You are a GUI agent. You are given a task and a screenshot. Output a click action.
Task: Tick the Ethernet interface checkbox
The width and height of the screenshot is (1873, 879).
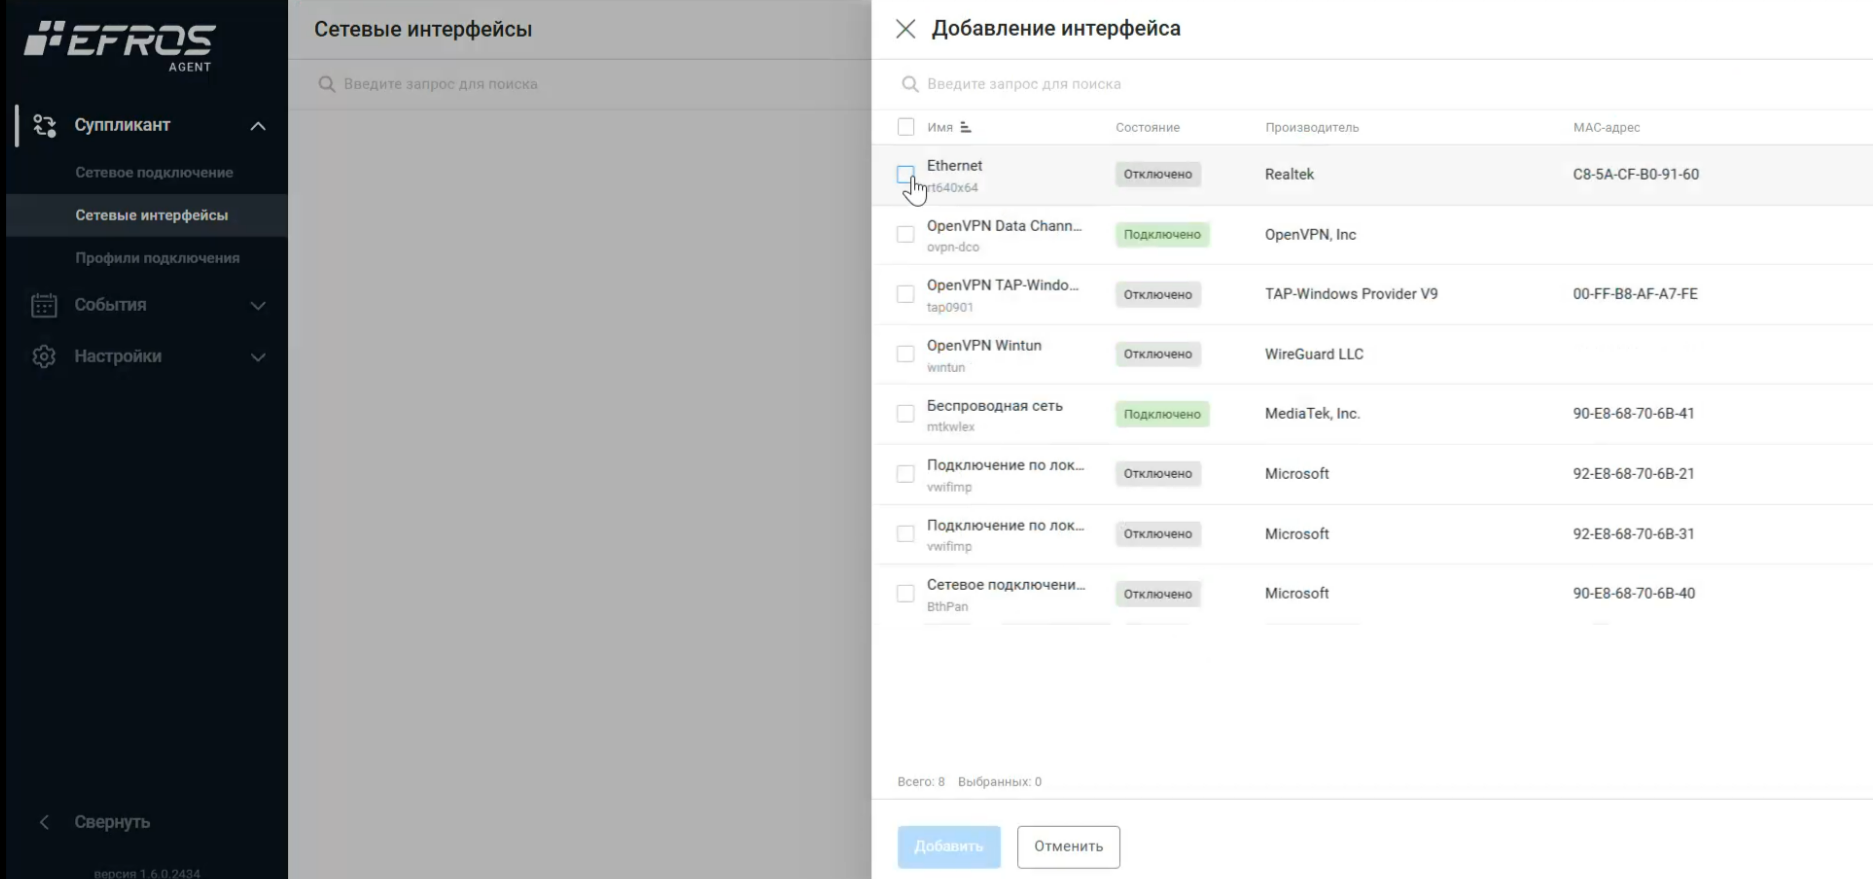coord(905,174)
